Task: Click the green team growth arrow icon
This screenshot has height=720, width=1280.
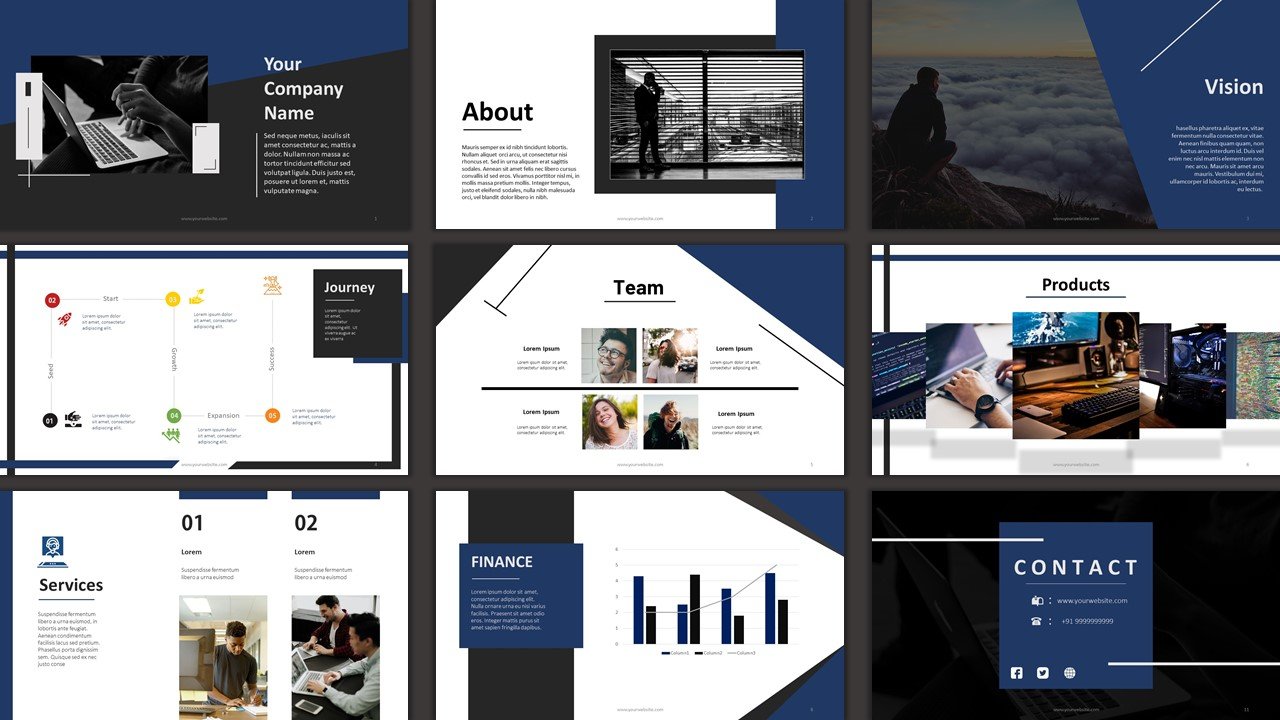Action: click(x=172, y=435)
